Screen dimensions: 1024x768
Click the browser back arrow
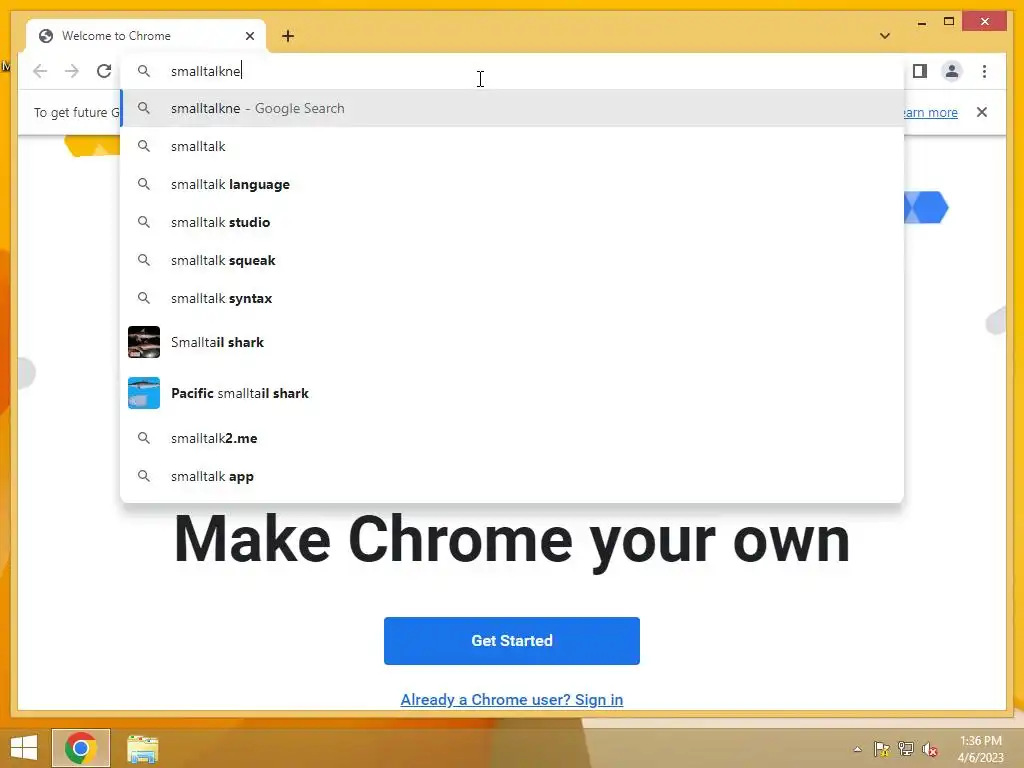coord(40,71)
